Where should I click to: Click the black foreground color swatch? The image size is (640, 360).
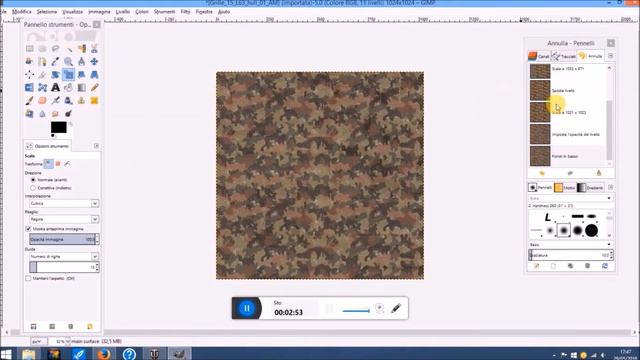click(59, 127)
